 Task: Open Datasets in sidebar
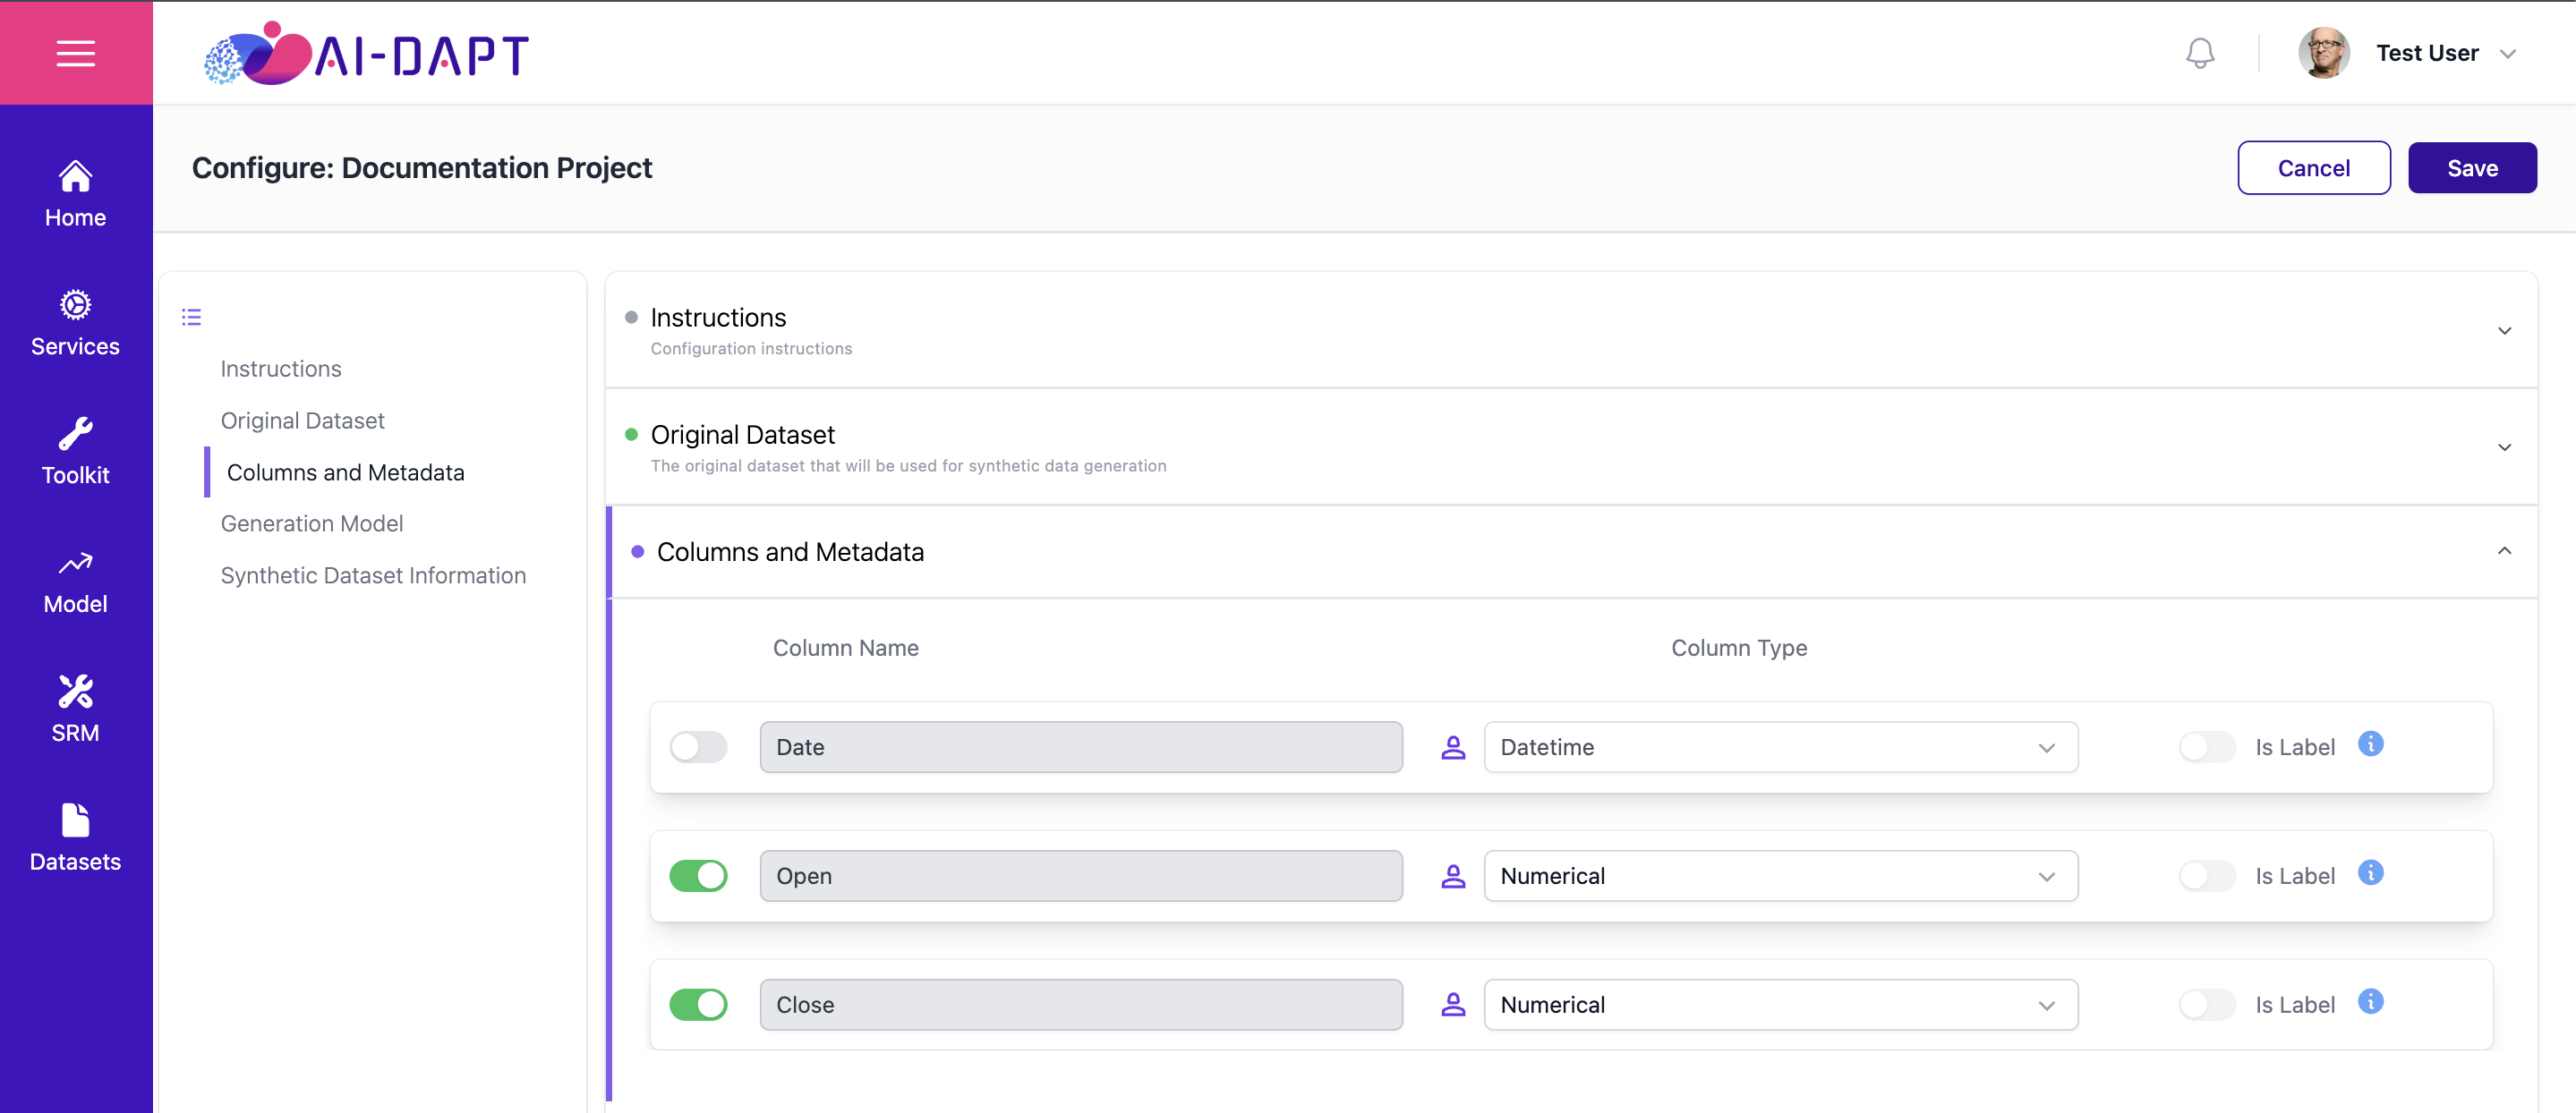pyautogui.click(x=76, y=839)
